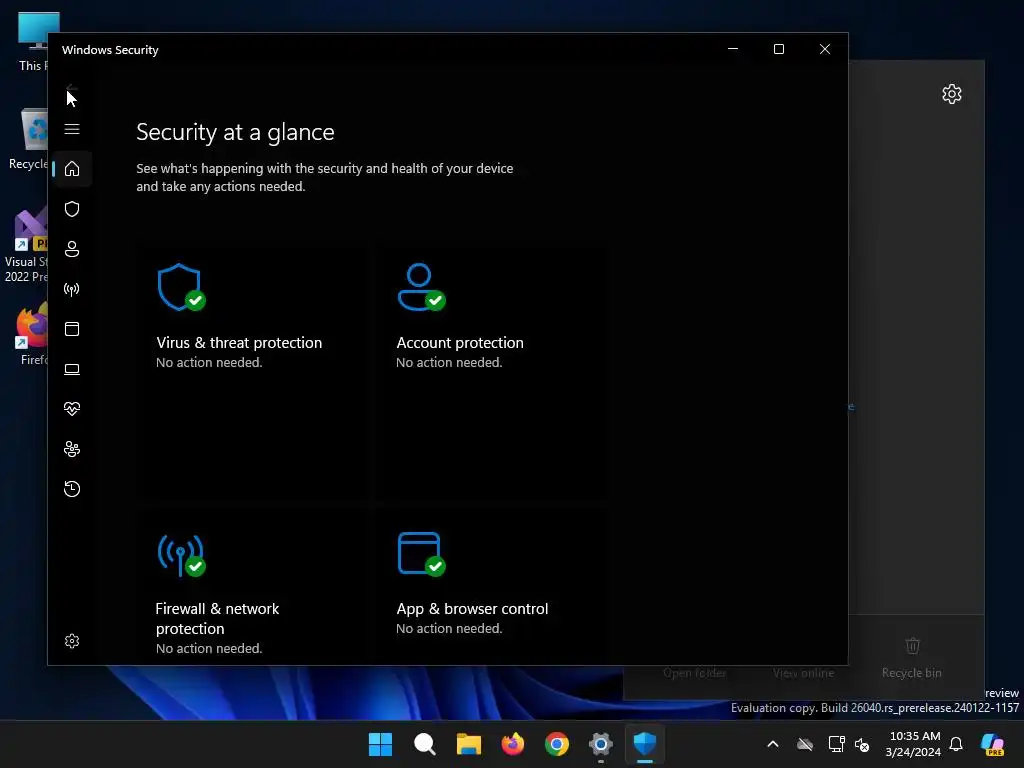This screenshot has height=768, width=1024.
Task: Switch to Settings app in taskbar
Action: tap(601, 744)
